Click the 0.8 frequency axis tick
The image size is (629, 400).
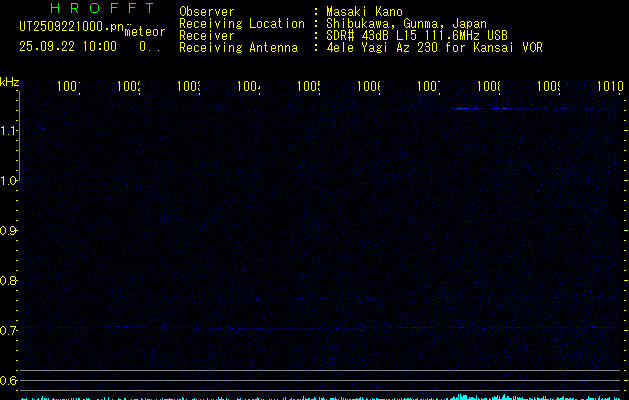pyautogui.click(x=9, y=281)
